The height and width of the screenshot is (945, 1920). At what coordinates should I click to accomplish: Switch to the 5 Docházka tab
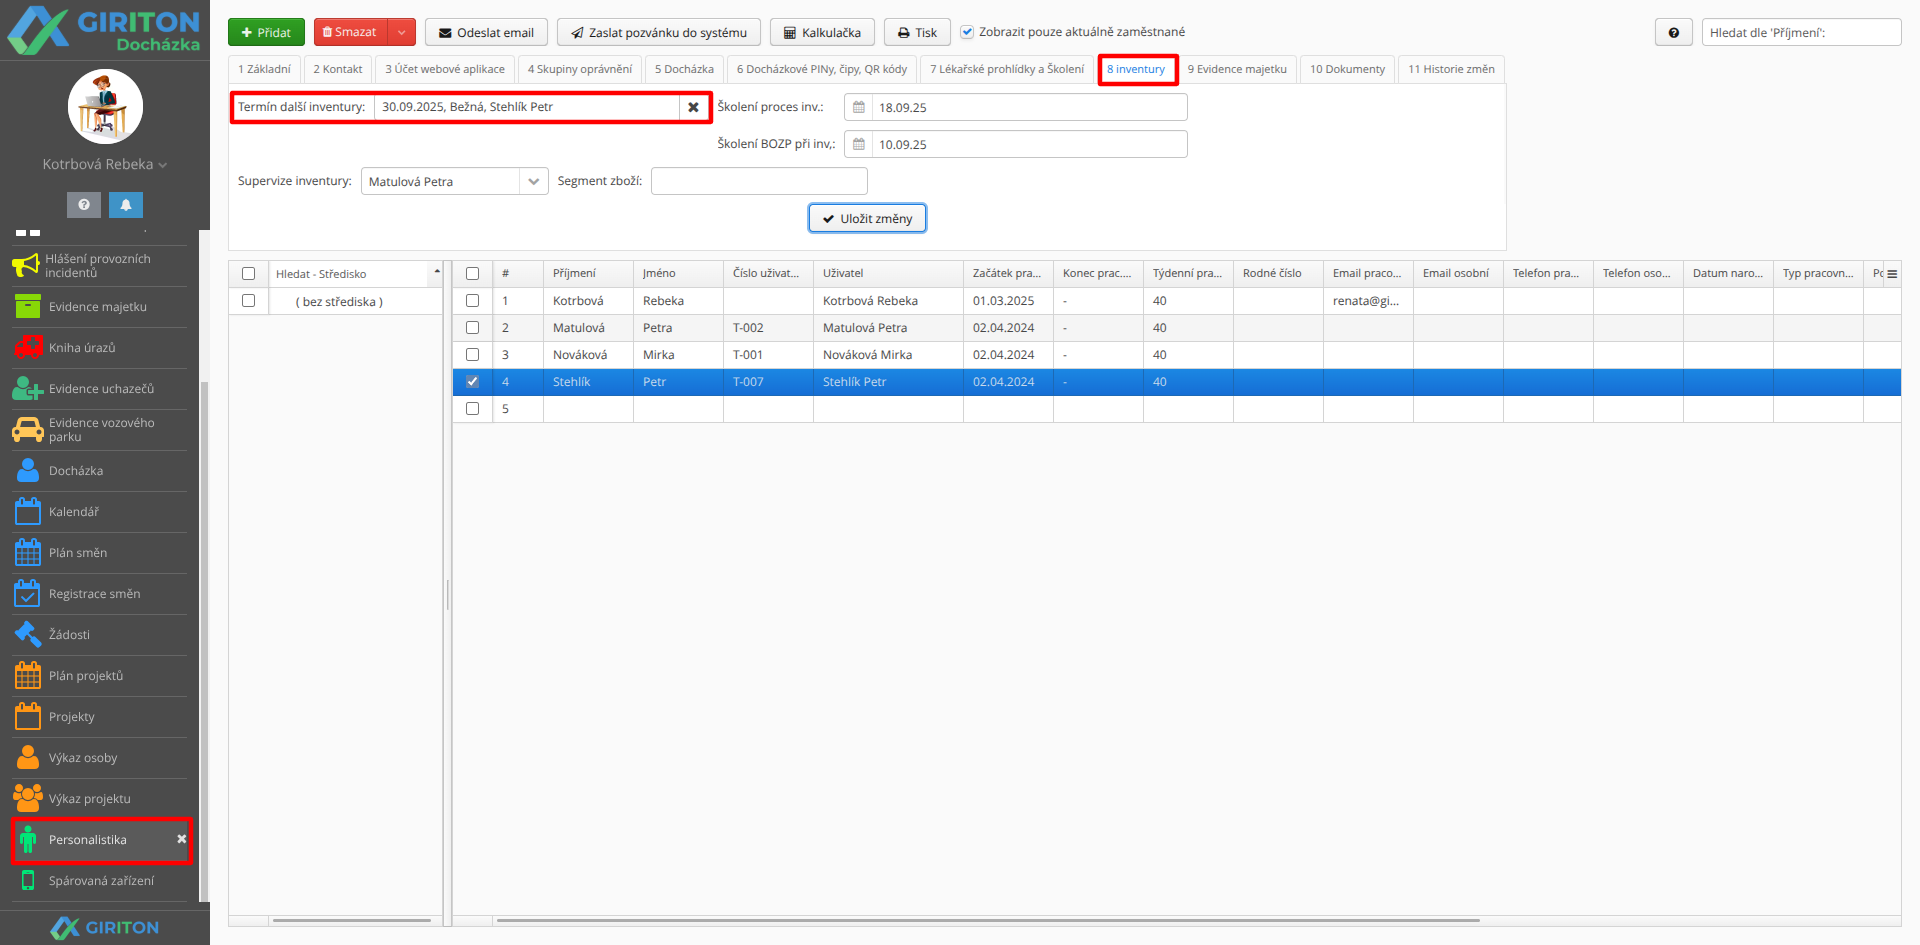[684, 69]
